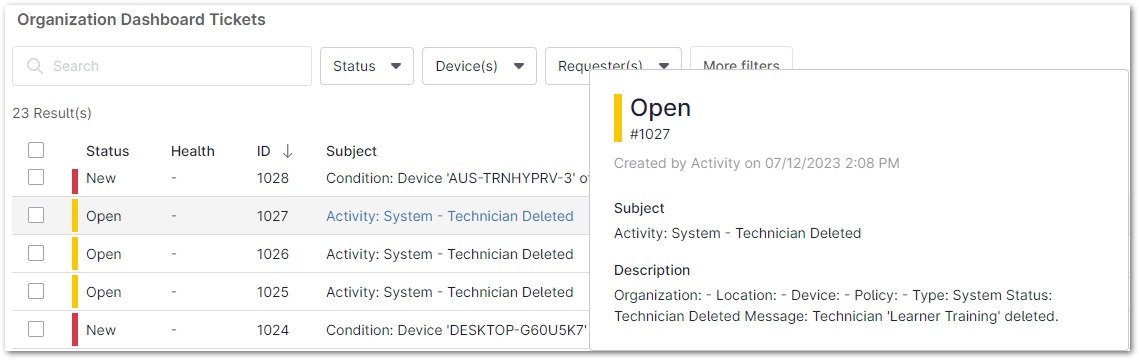Click the Subject column header
1139x360 pixels.
point(352,151)
